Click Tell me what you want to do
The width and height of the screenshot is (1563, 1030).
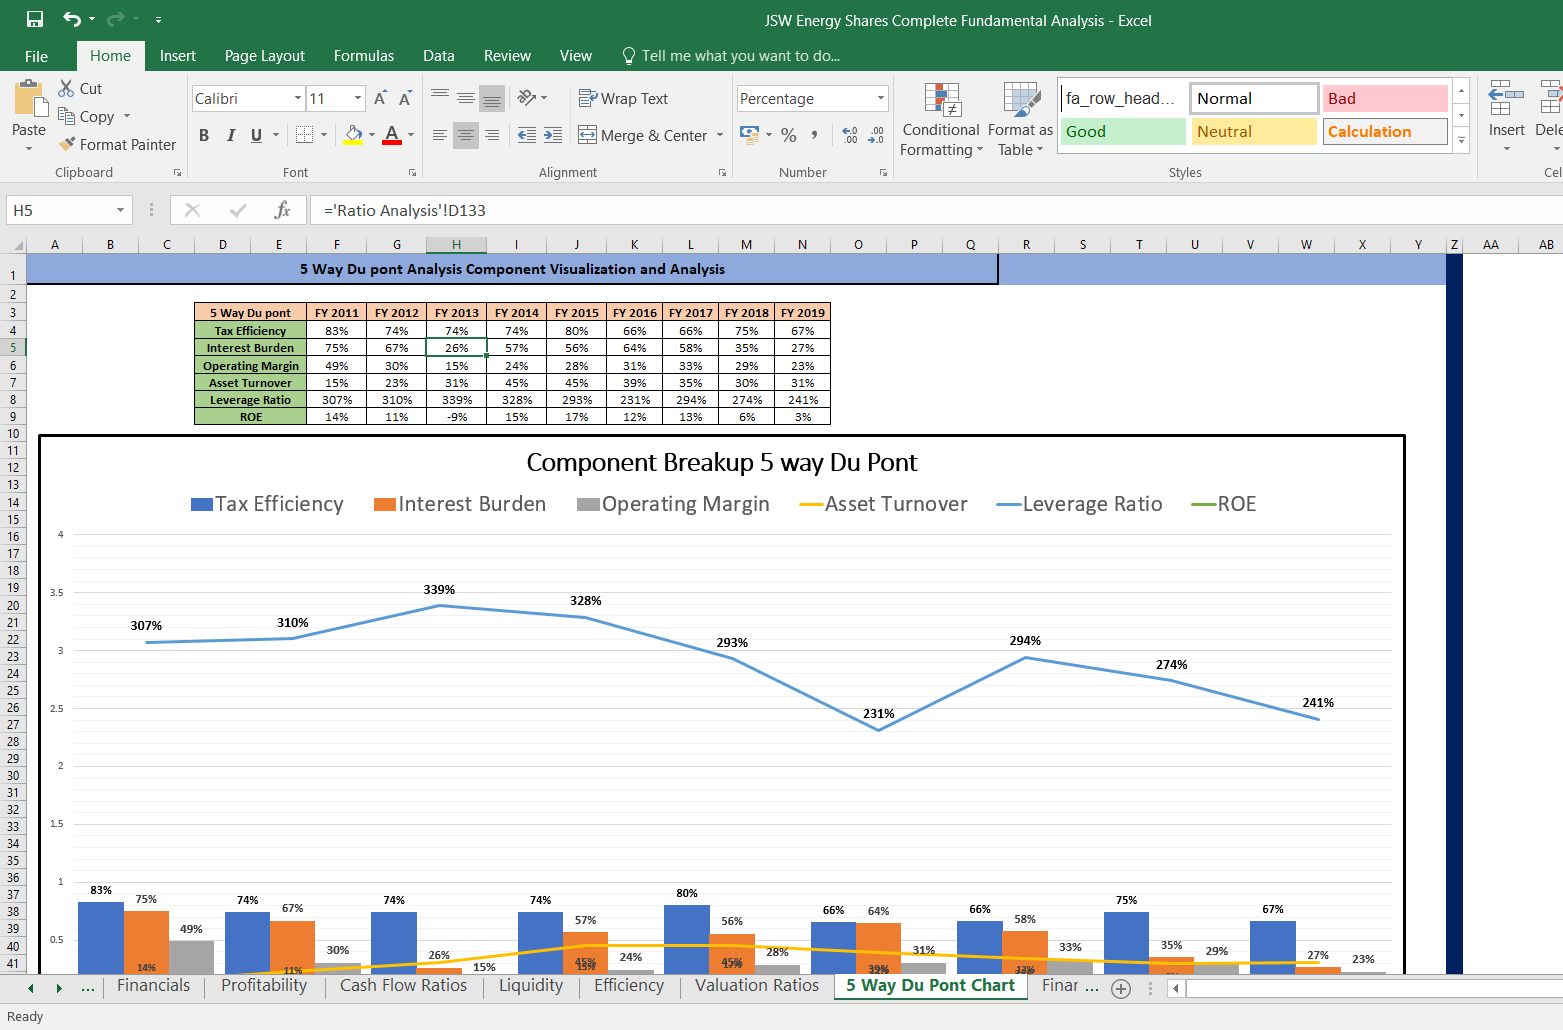(731, 56)
